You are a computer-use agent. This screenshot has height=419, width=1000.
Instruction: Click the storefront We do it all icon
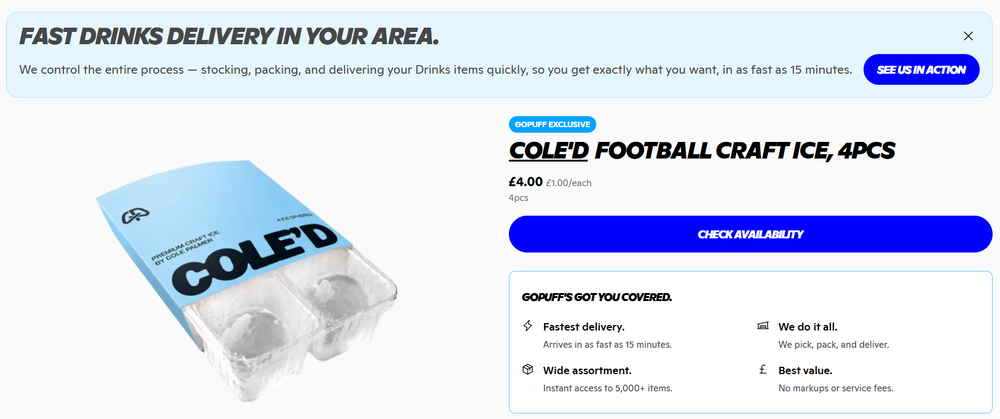(763, 327)
